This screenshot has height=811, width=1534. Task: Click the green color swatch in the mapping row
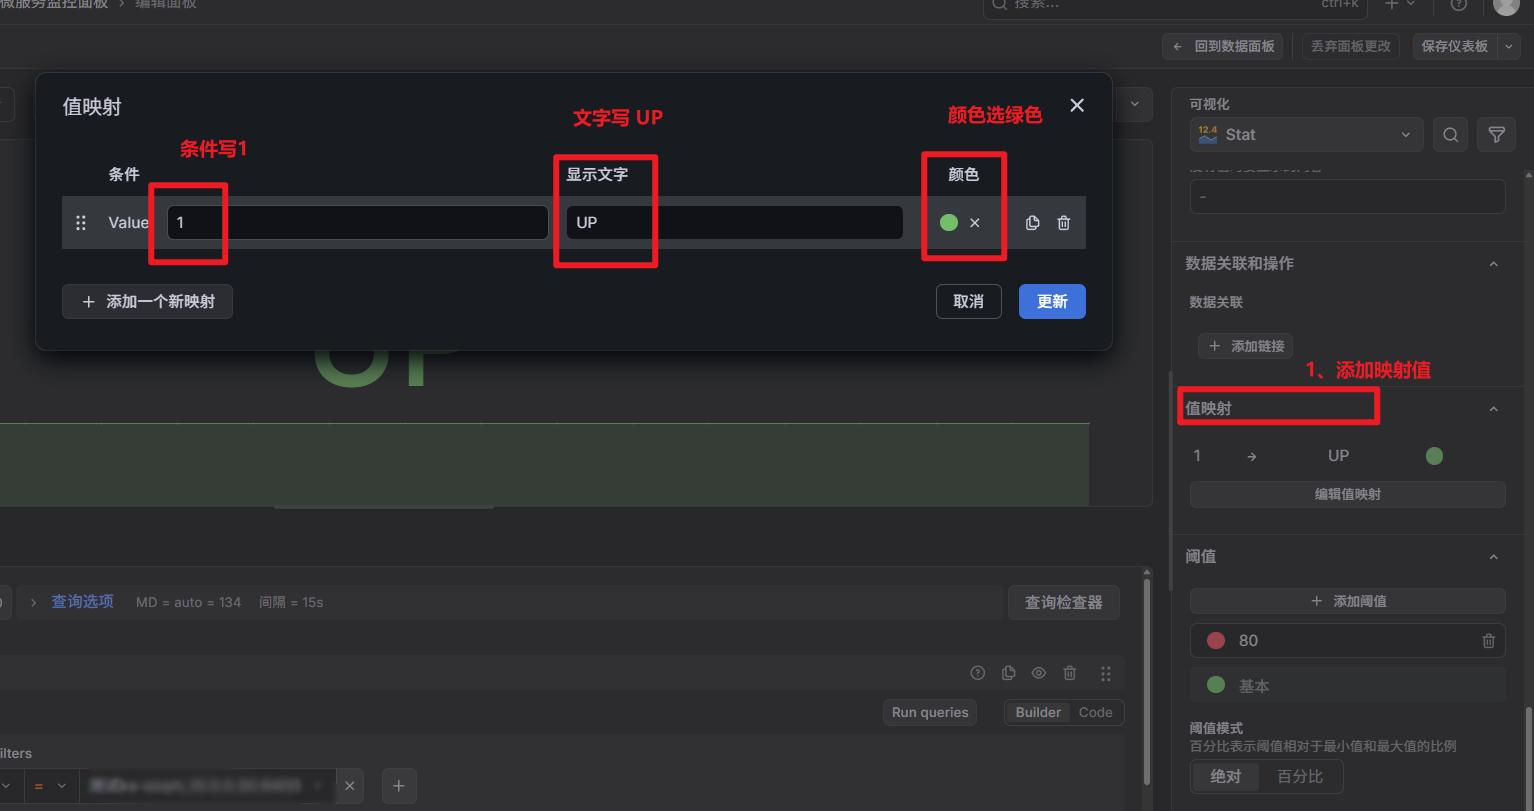[x=949, y=222]
